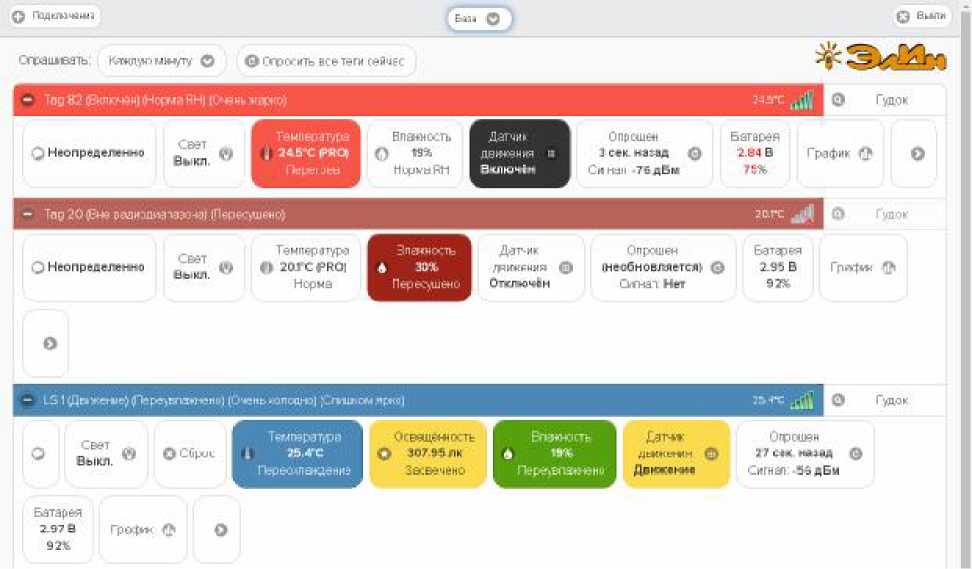The width and height of the screenshot is (972, 569).
Task: Click the Сброс button for LS 1
Action: (190, 454)
